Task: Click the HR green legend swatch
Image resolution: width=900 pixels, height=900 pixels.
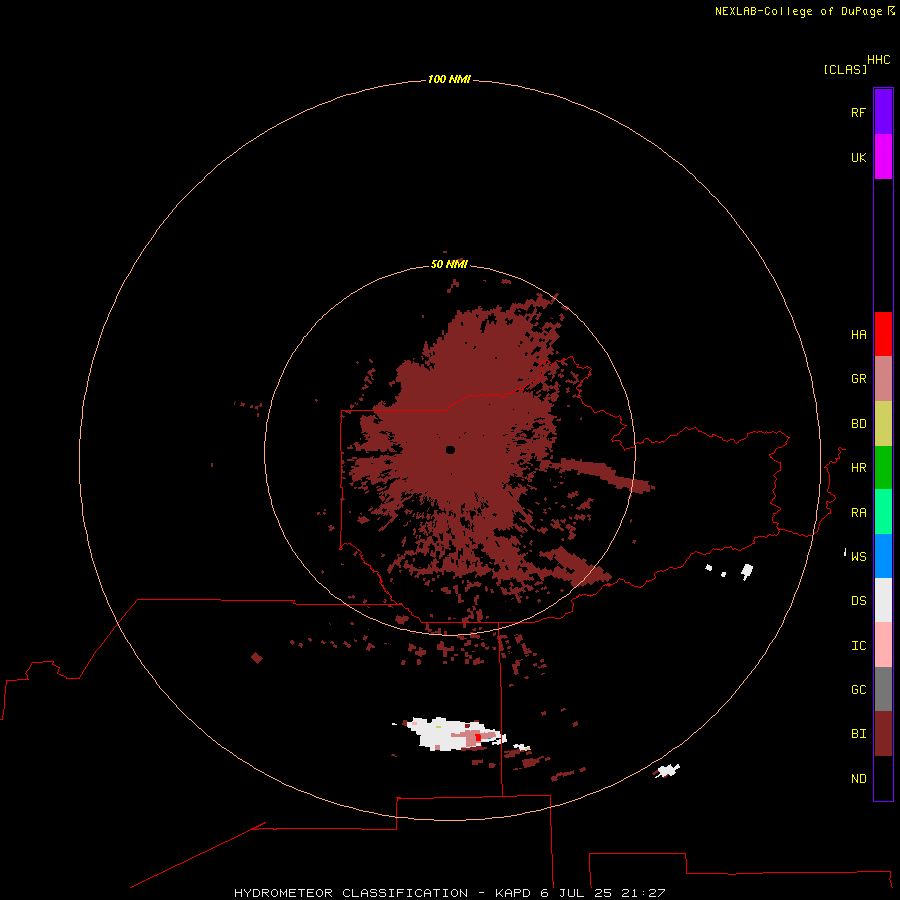Action: 883,468
